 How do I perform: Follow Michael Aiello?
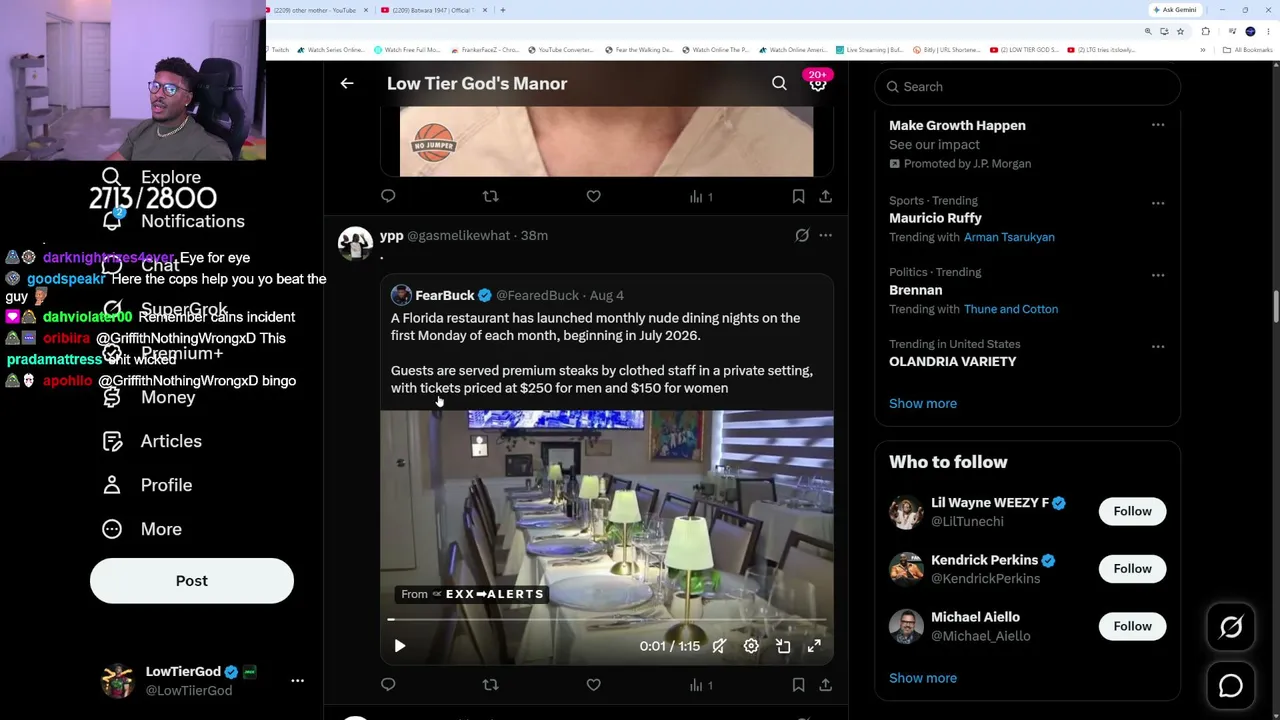1132,626
